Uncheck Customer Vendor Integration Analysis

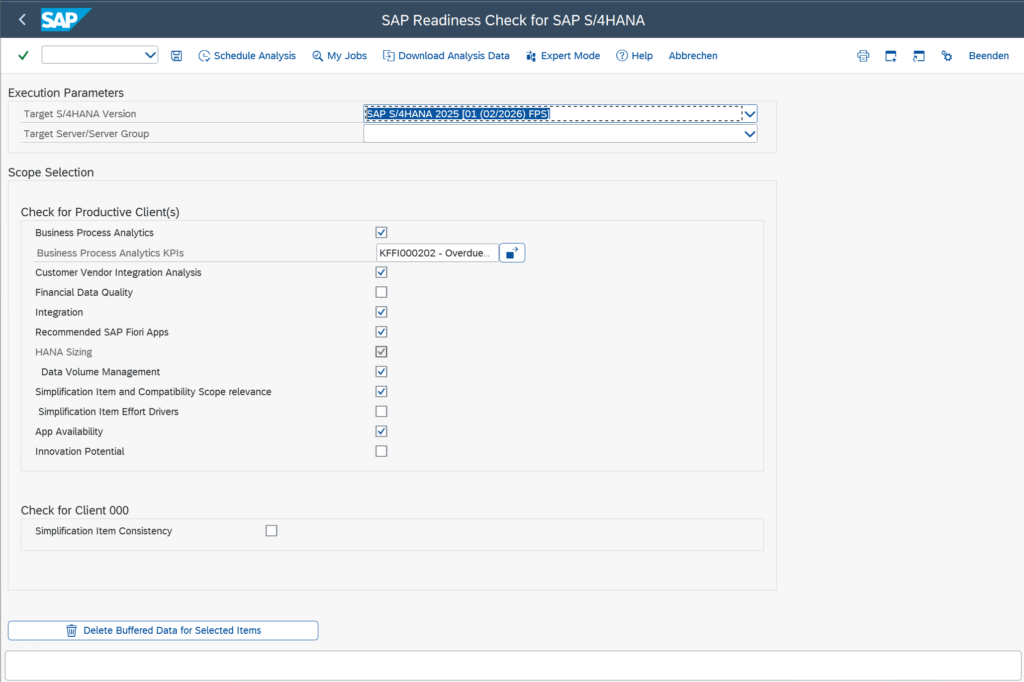(381, 272)
